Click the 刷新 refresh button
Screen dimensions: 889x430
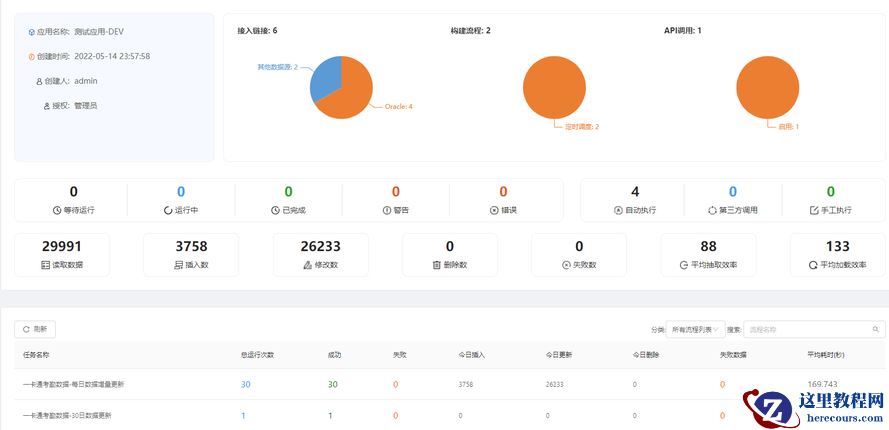click(35, 329)
